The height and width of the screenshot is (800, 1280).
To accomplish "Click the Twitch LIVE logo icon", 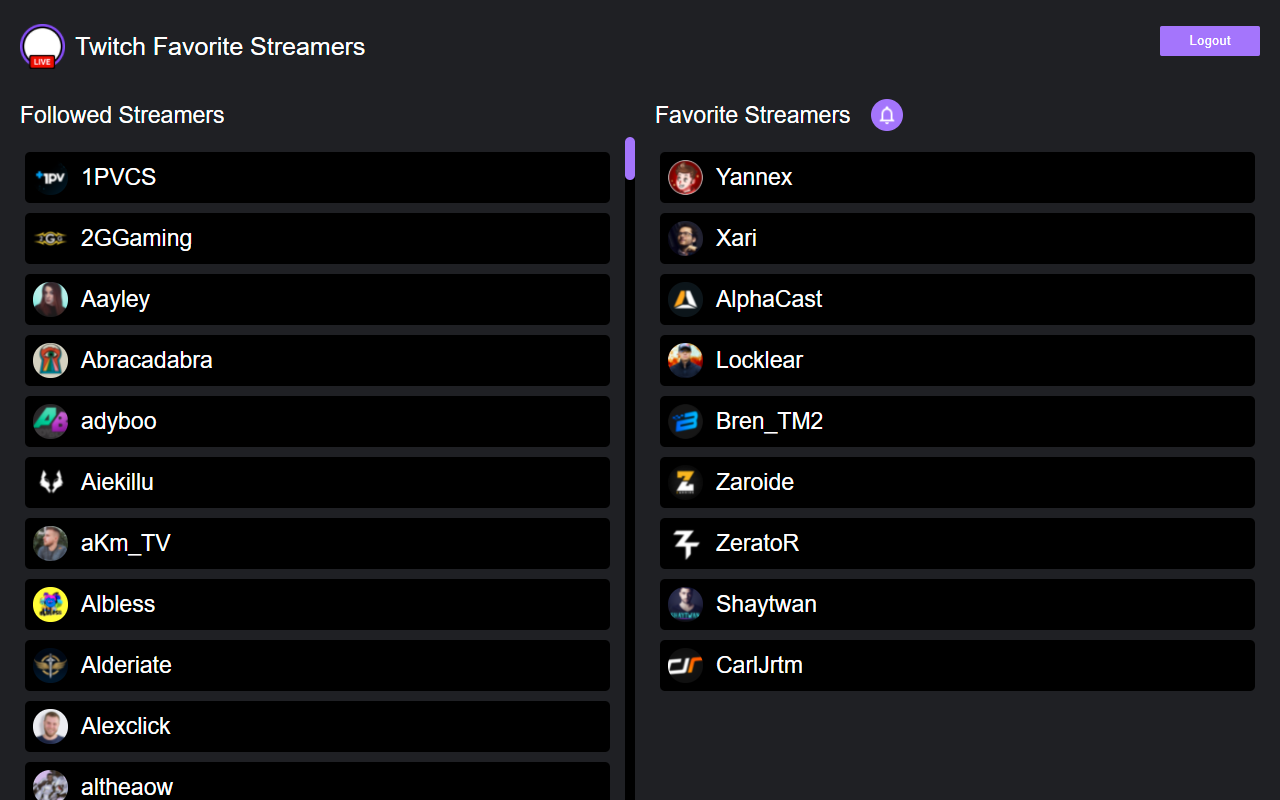I will pos(42,46).
